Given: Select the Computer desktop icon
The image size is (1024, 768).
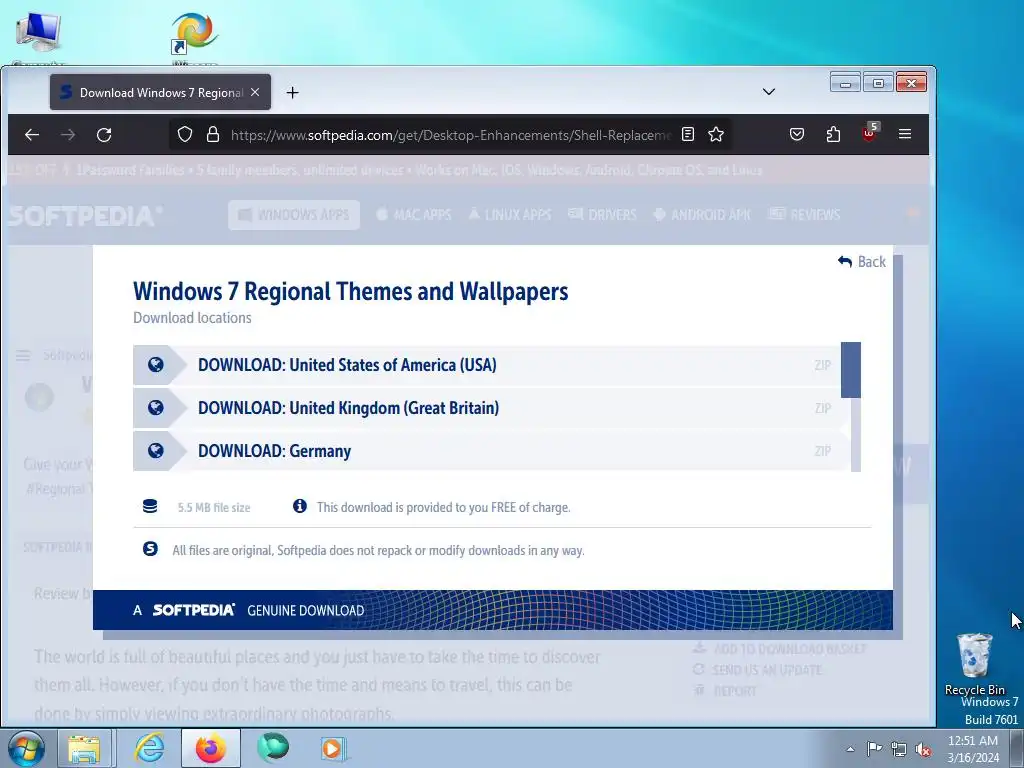Looking at the screenshot, I should pyautogui.click(x=38, y=39).
